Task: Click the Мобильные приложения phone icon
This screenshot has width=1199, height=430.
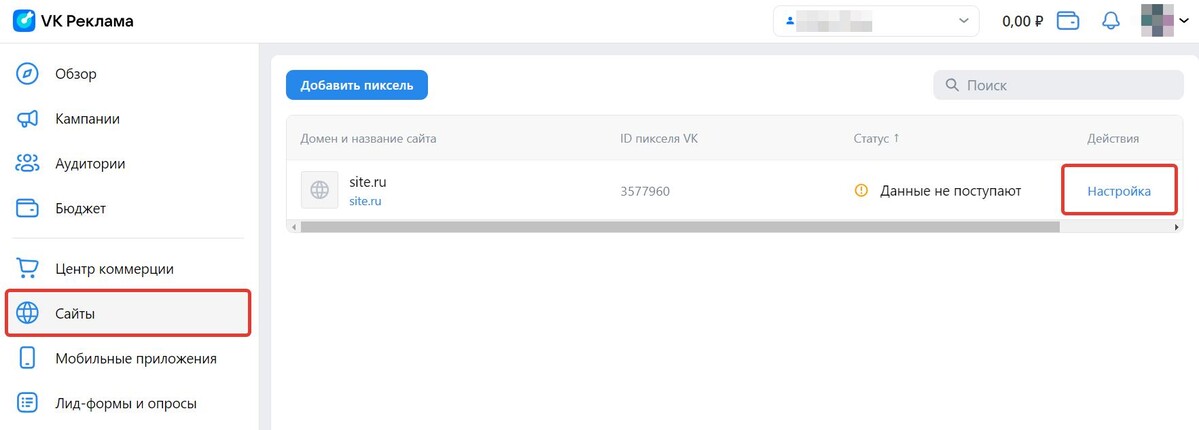Action: 28,358
